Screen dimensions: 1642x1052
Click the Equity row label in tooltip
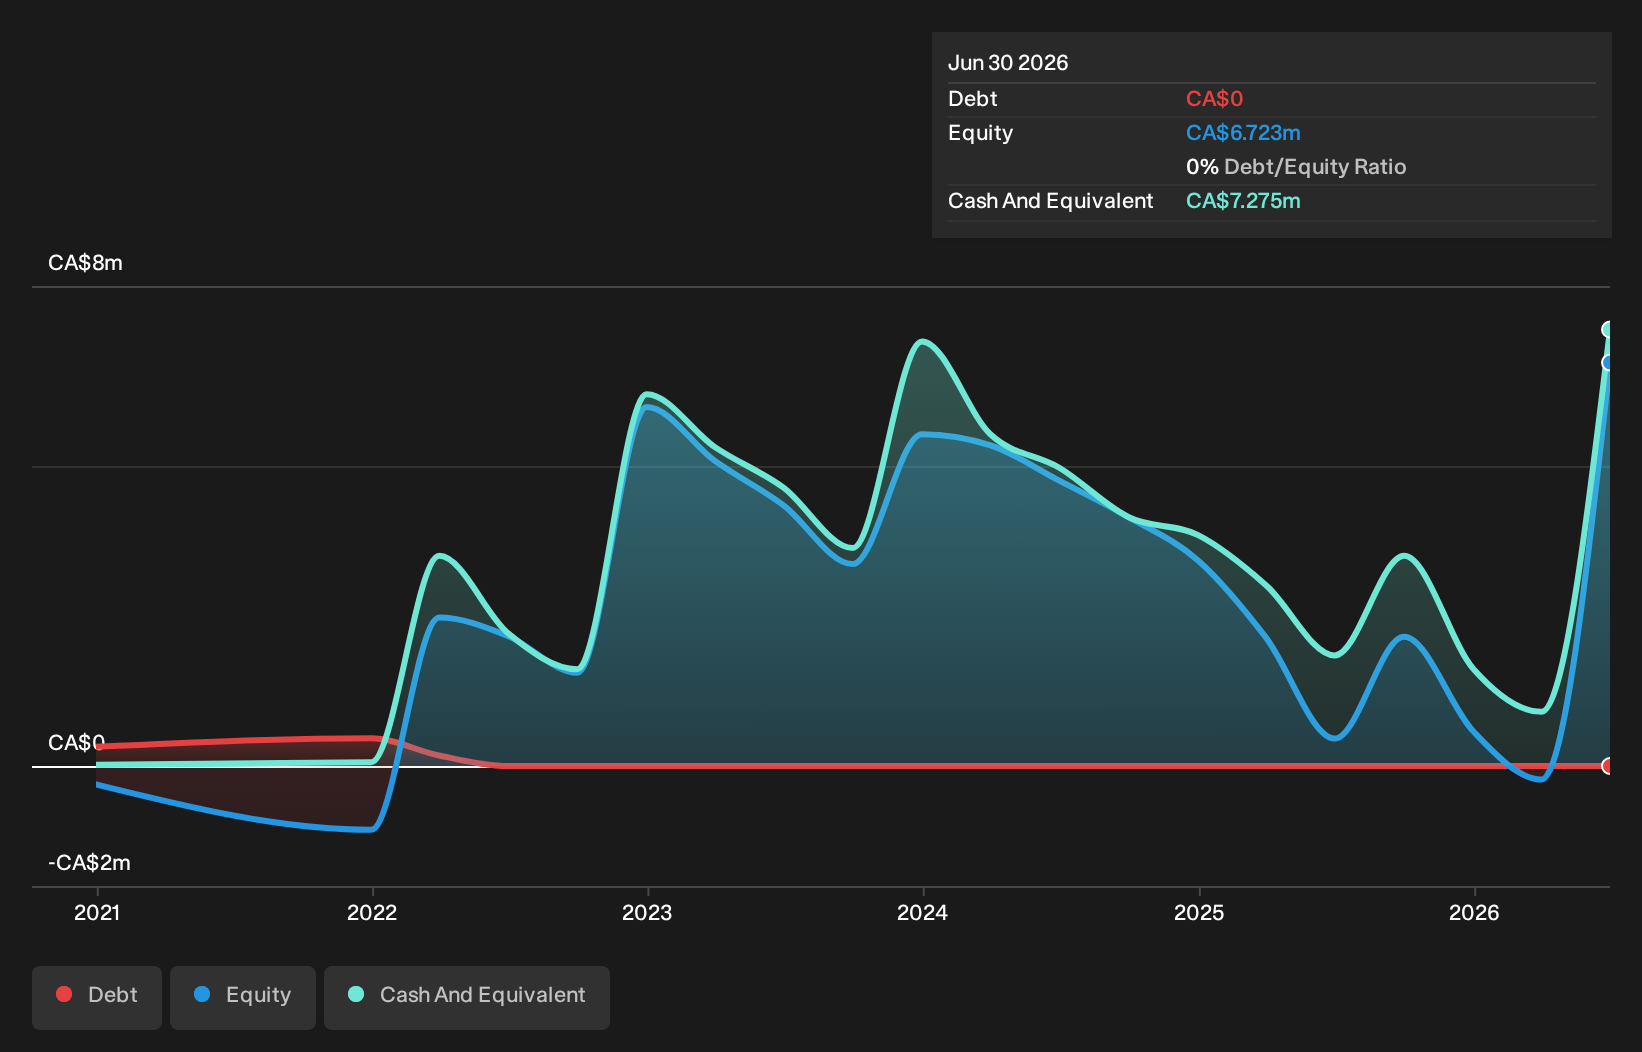click(x=980, y=133)
